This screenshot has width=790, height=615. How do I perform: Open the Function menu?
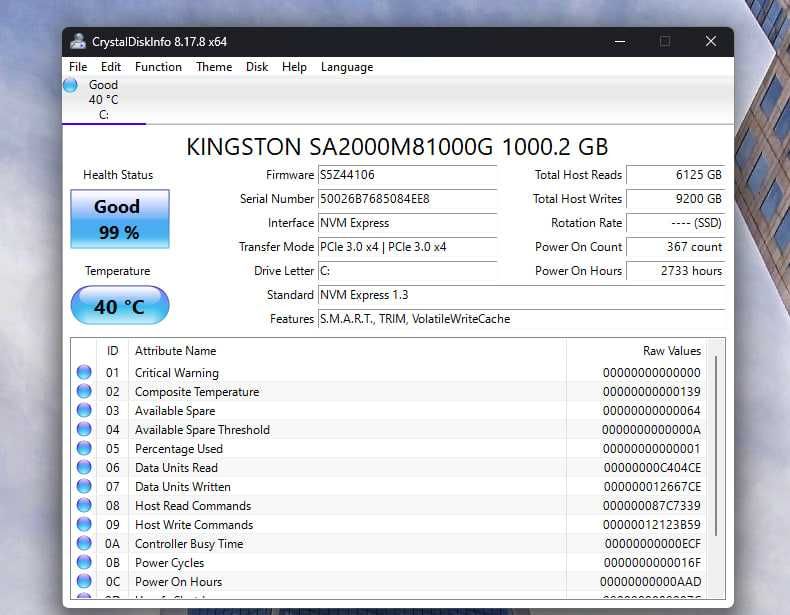158,67
